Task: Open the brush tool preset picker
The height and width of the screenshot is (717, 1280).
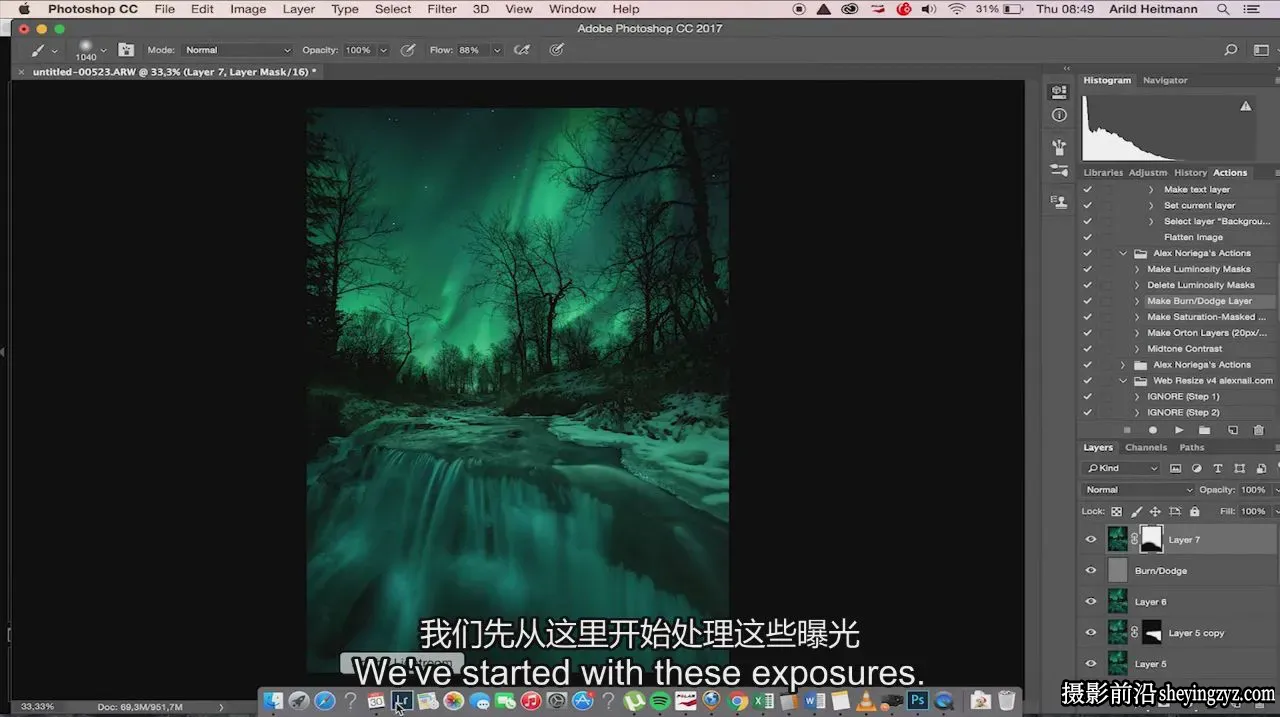Action: [44, 50]
